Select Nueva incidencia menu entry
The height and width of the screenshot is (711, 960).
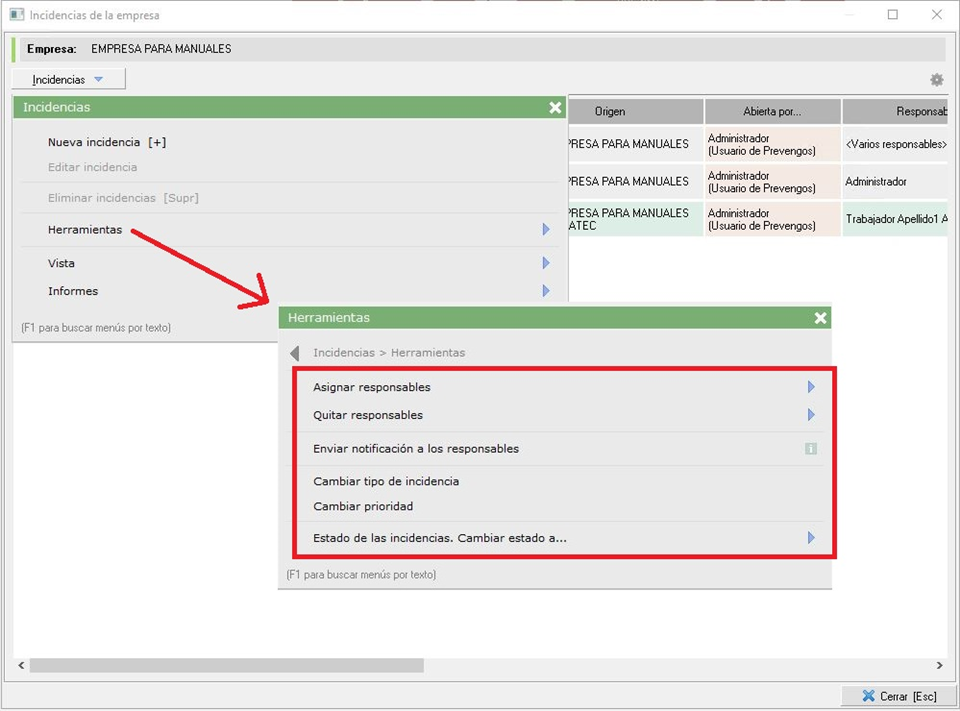(107, 142)
